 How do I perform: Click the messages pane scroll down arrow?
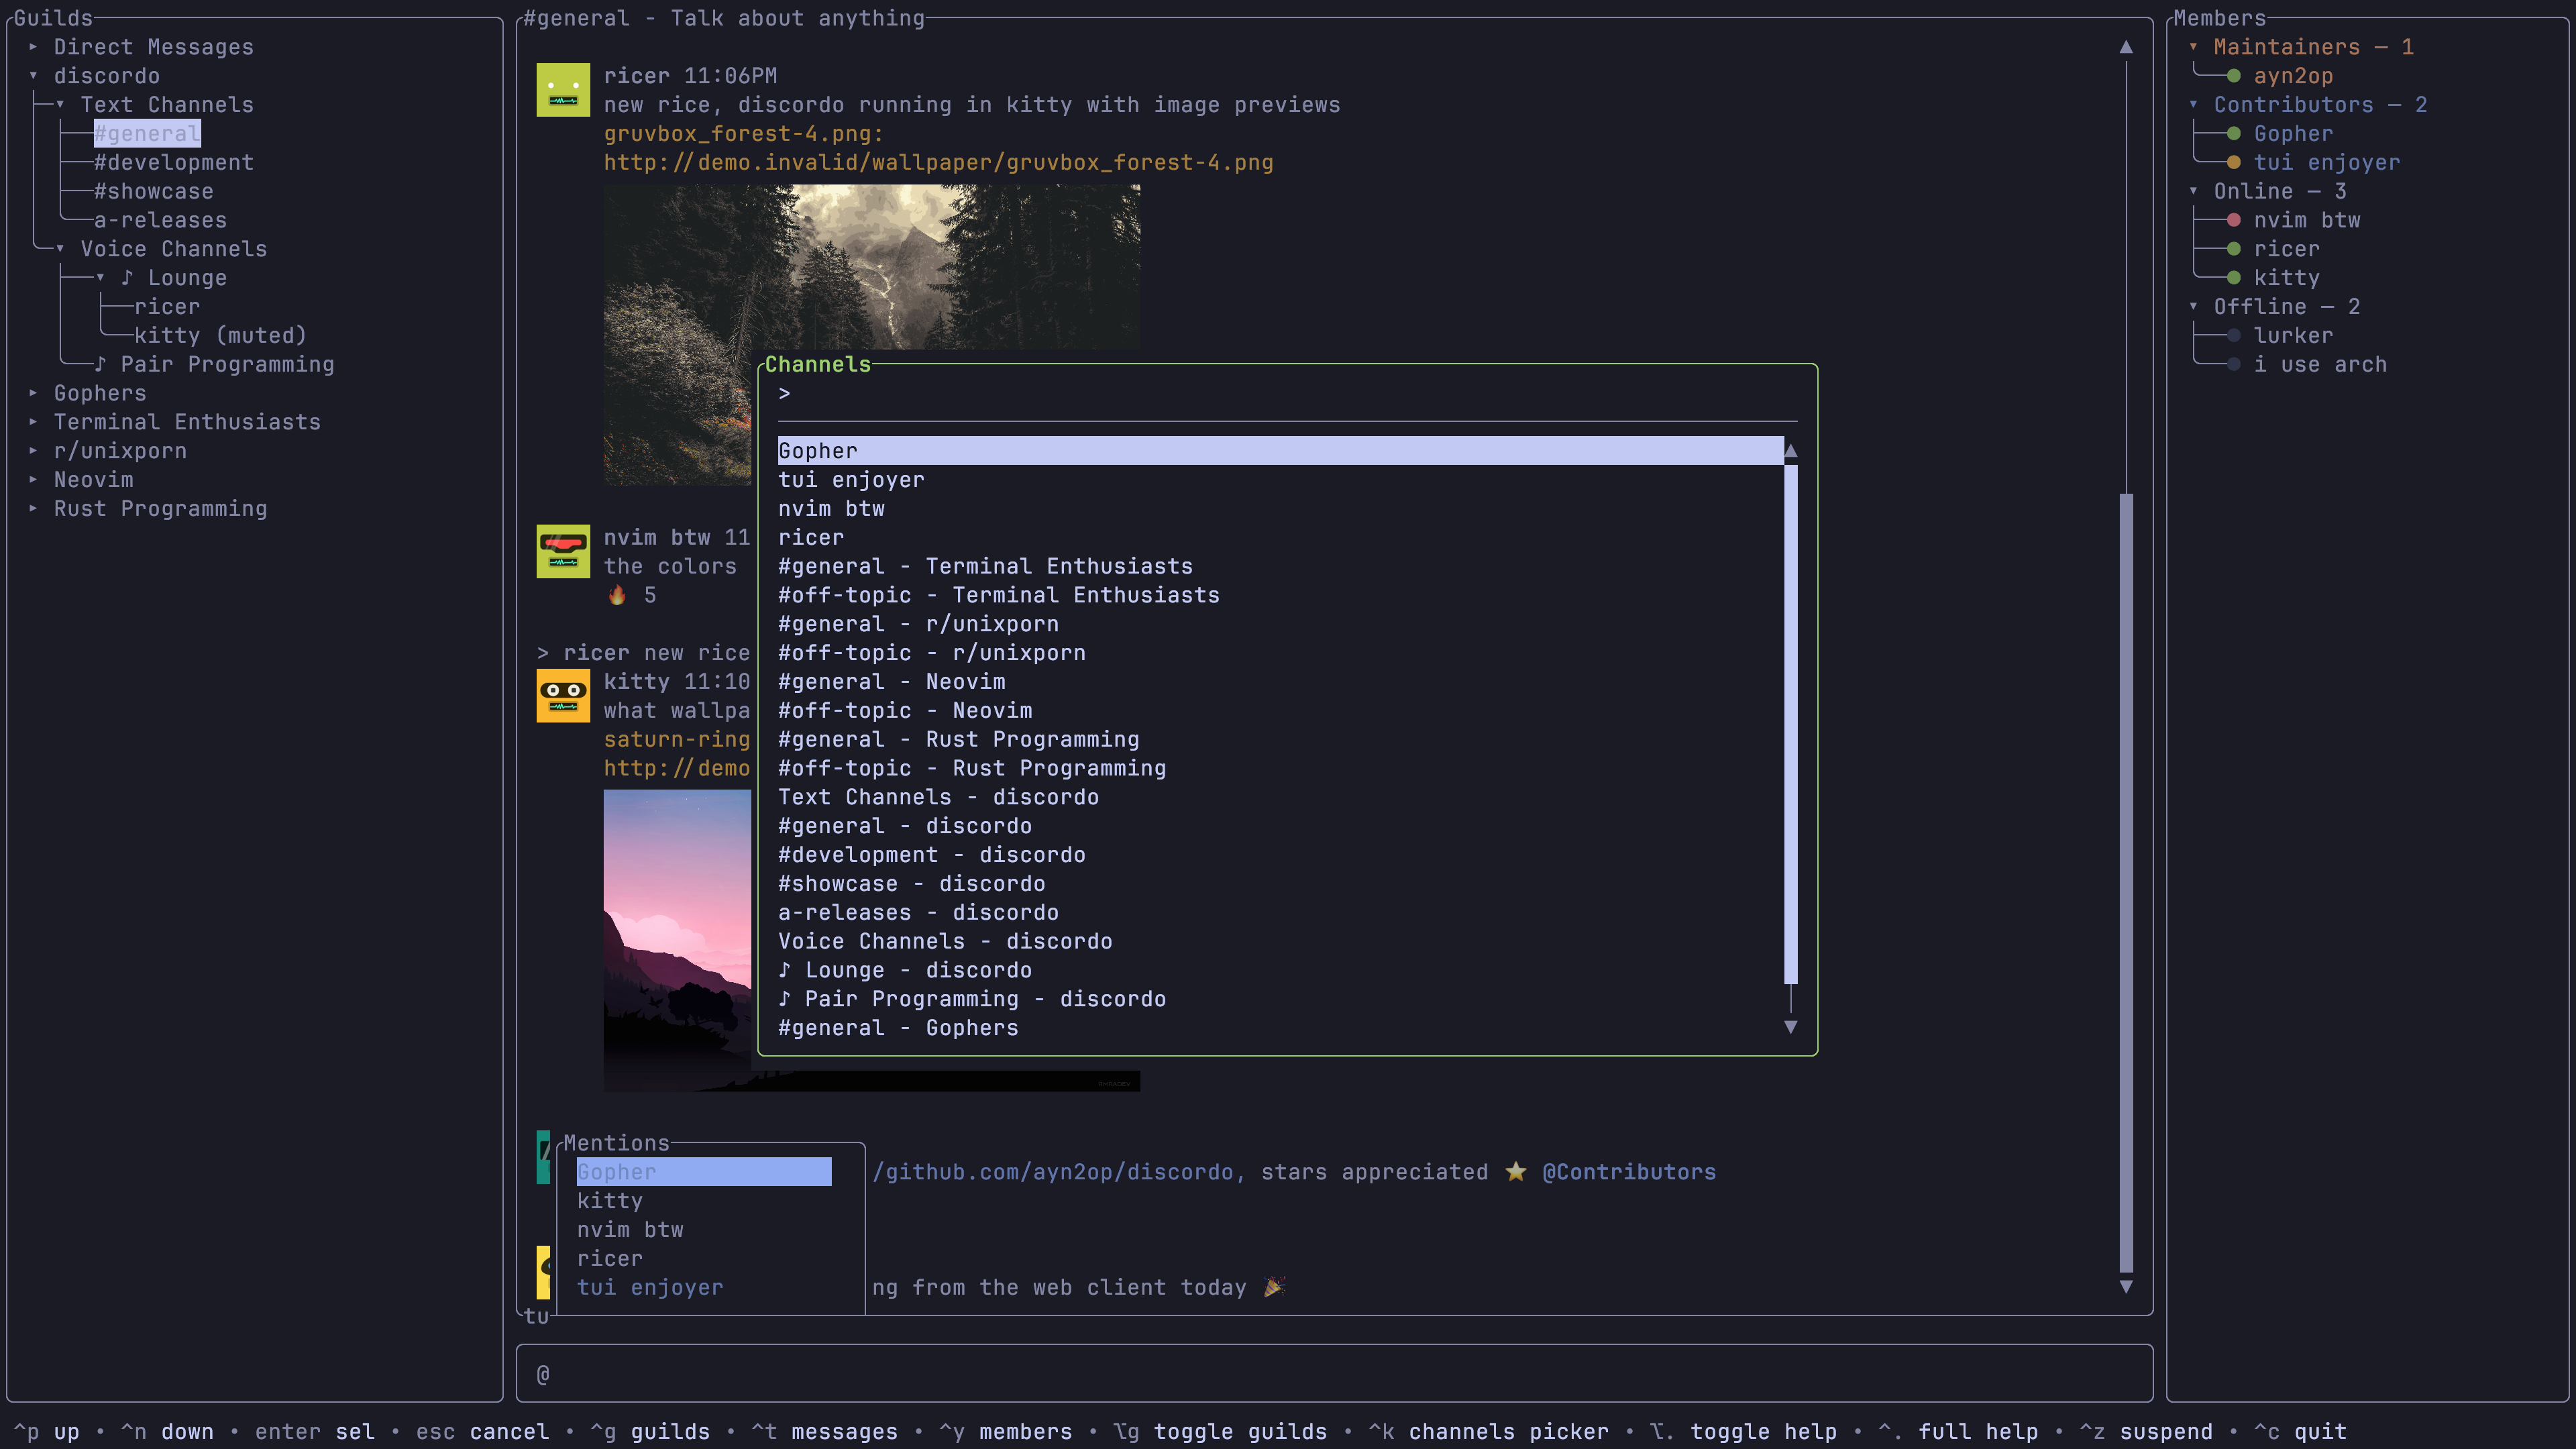click(x=2126, y=1287)
